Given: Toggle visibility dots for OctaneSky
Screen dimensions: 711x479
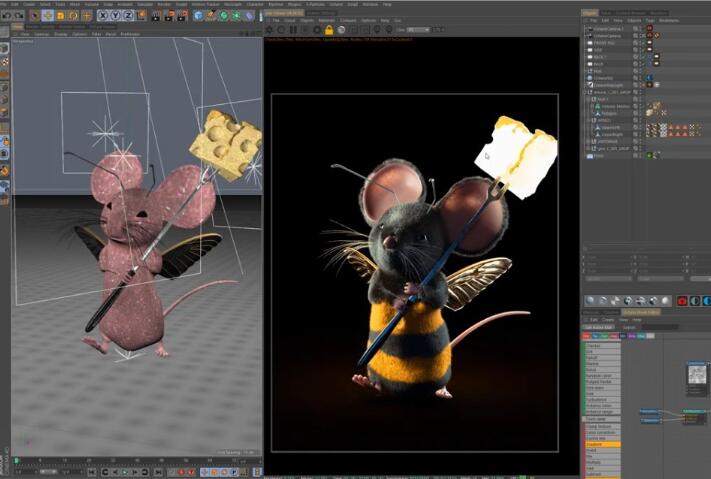Looking at the screenshot, I should [x=641, y=78].
